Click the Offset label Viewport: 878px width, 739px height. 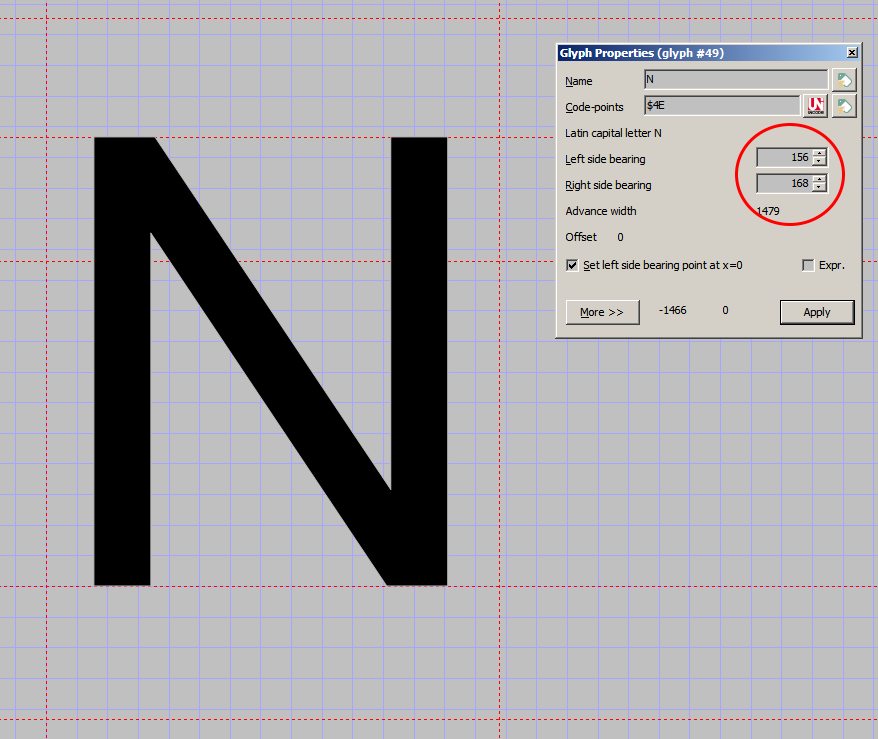pos(581,237)
